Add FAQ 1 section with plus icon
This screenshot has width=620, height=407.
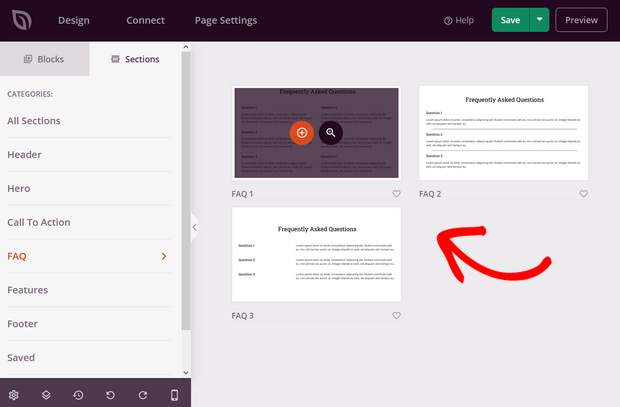tap(302, 133)
